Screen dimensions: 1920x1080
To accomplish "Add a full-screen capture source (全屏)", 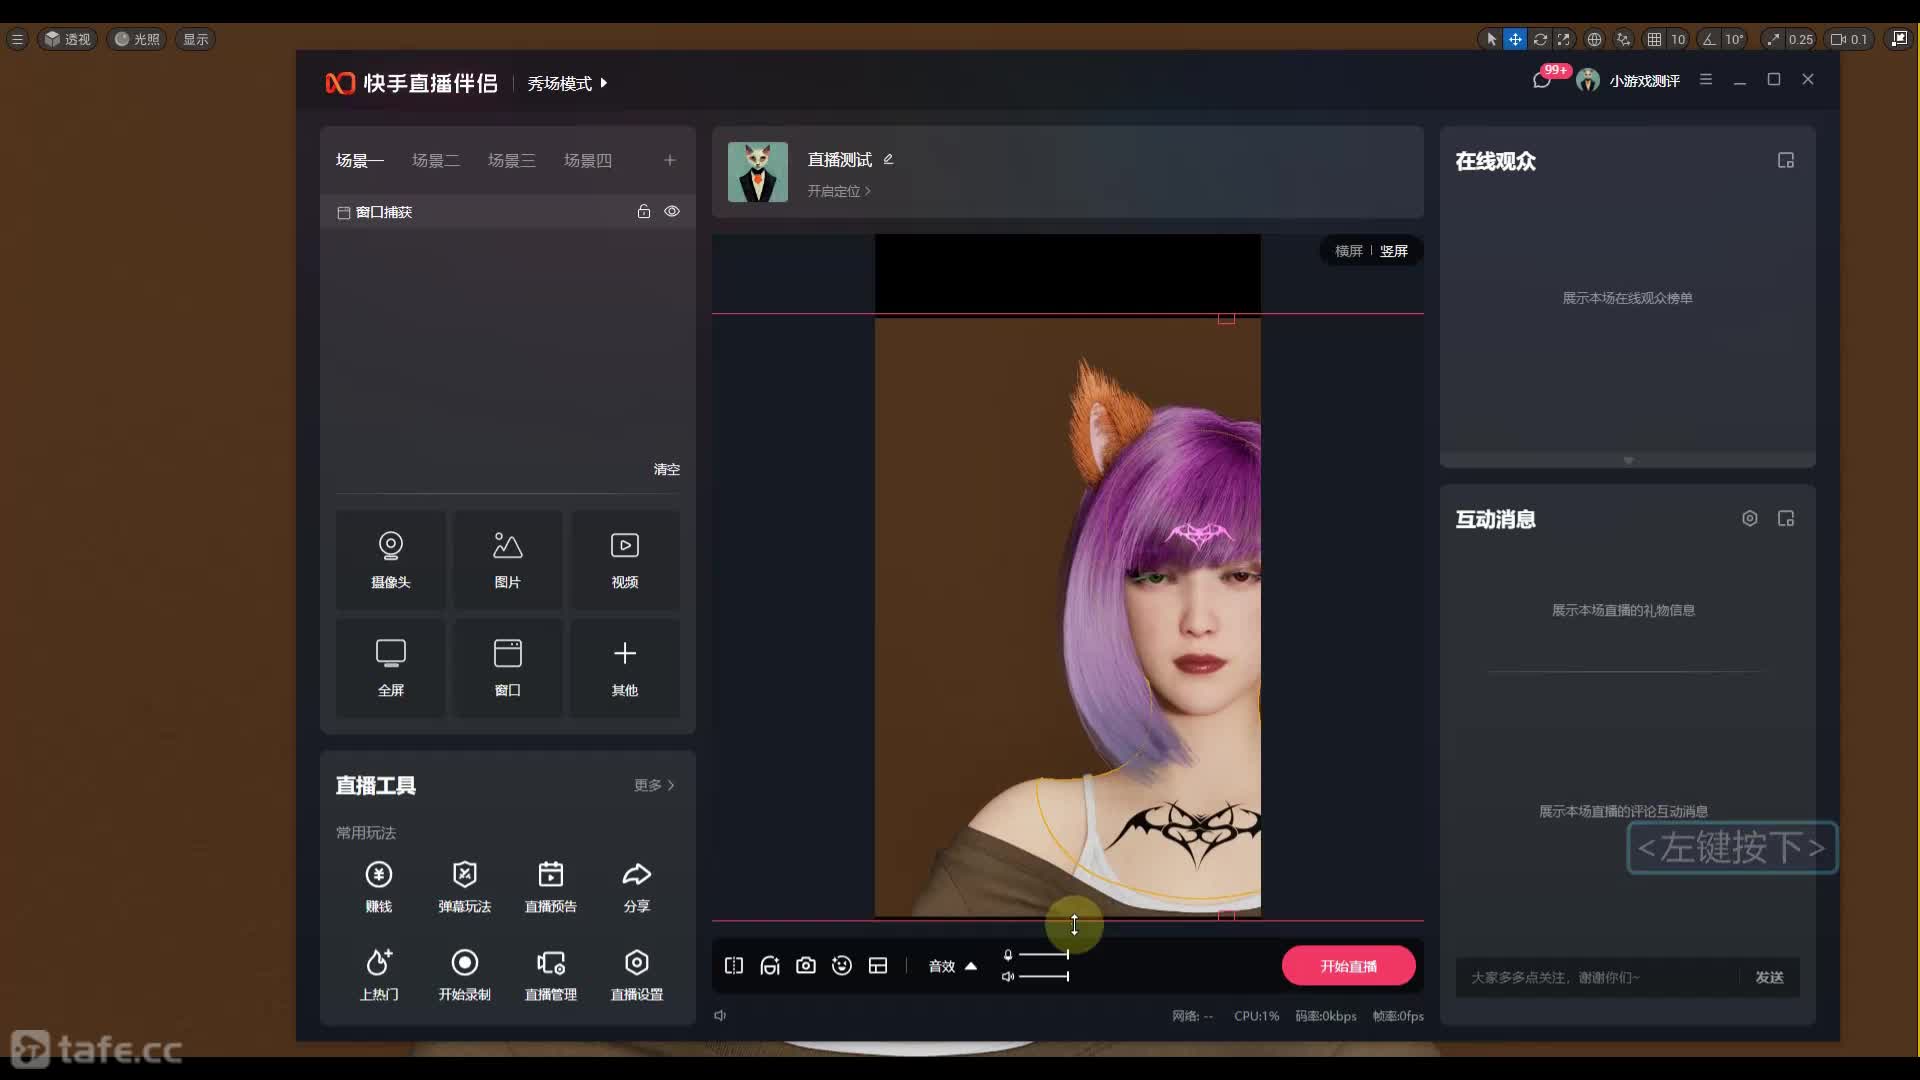I will [x=390, y=668].
